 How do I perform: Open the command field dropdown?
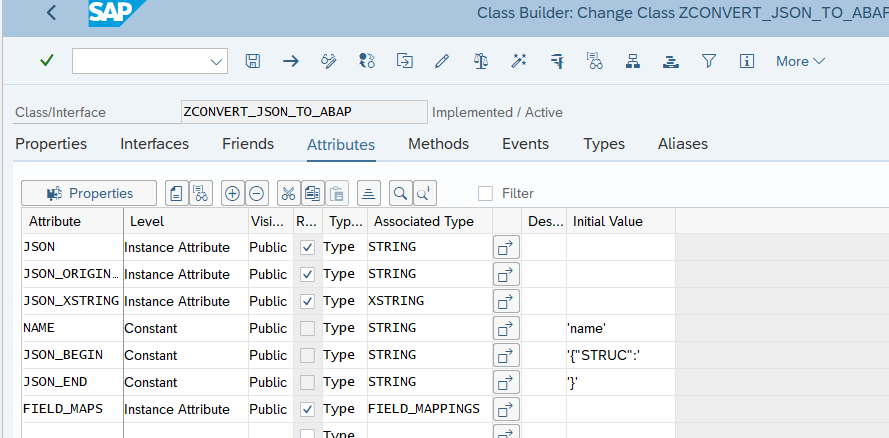click(216, 62)
